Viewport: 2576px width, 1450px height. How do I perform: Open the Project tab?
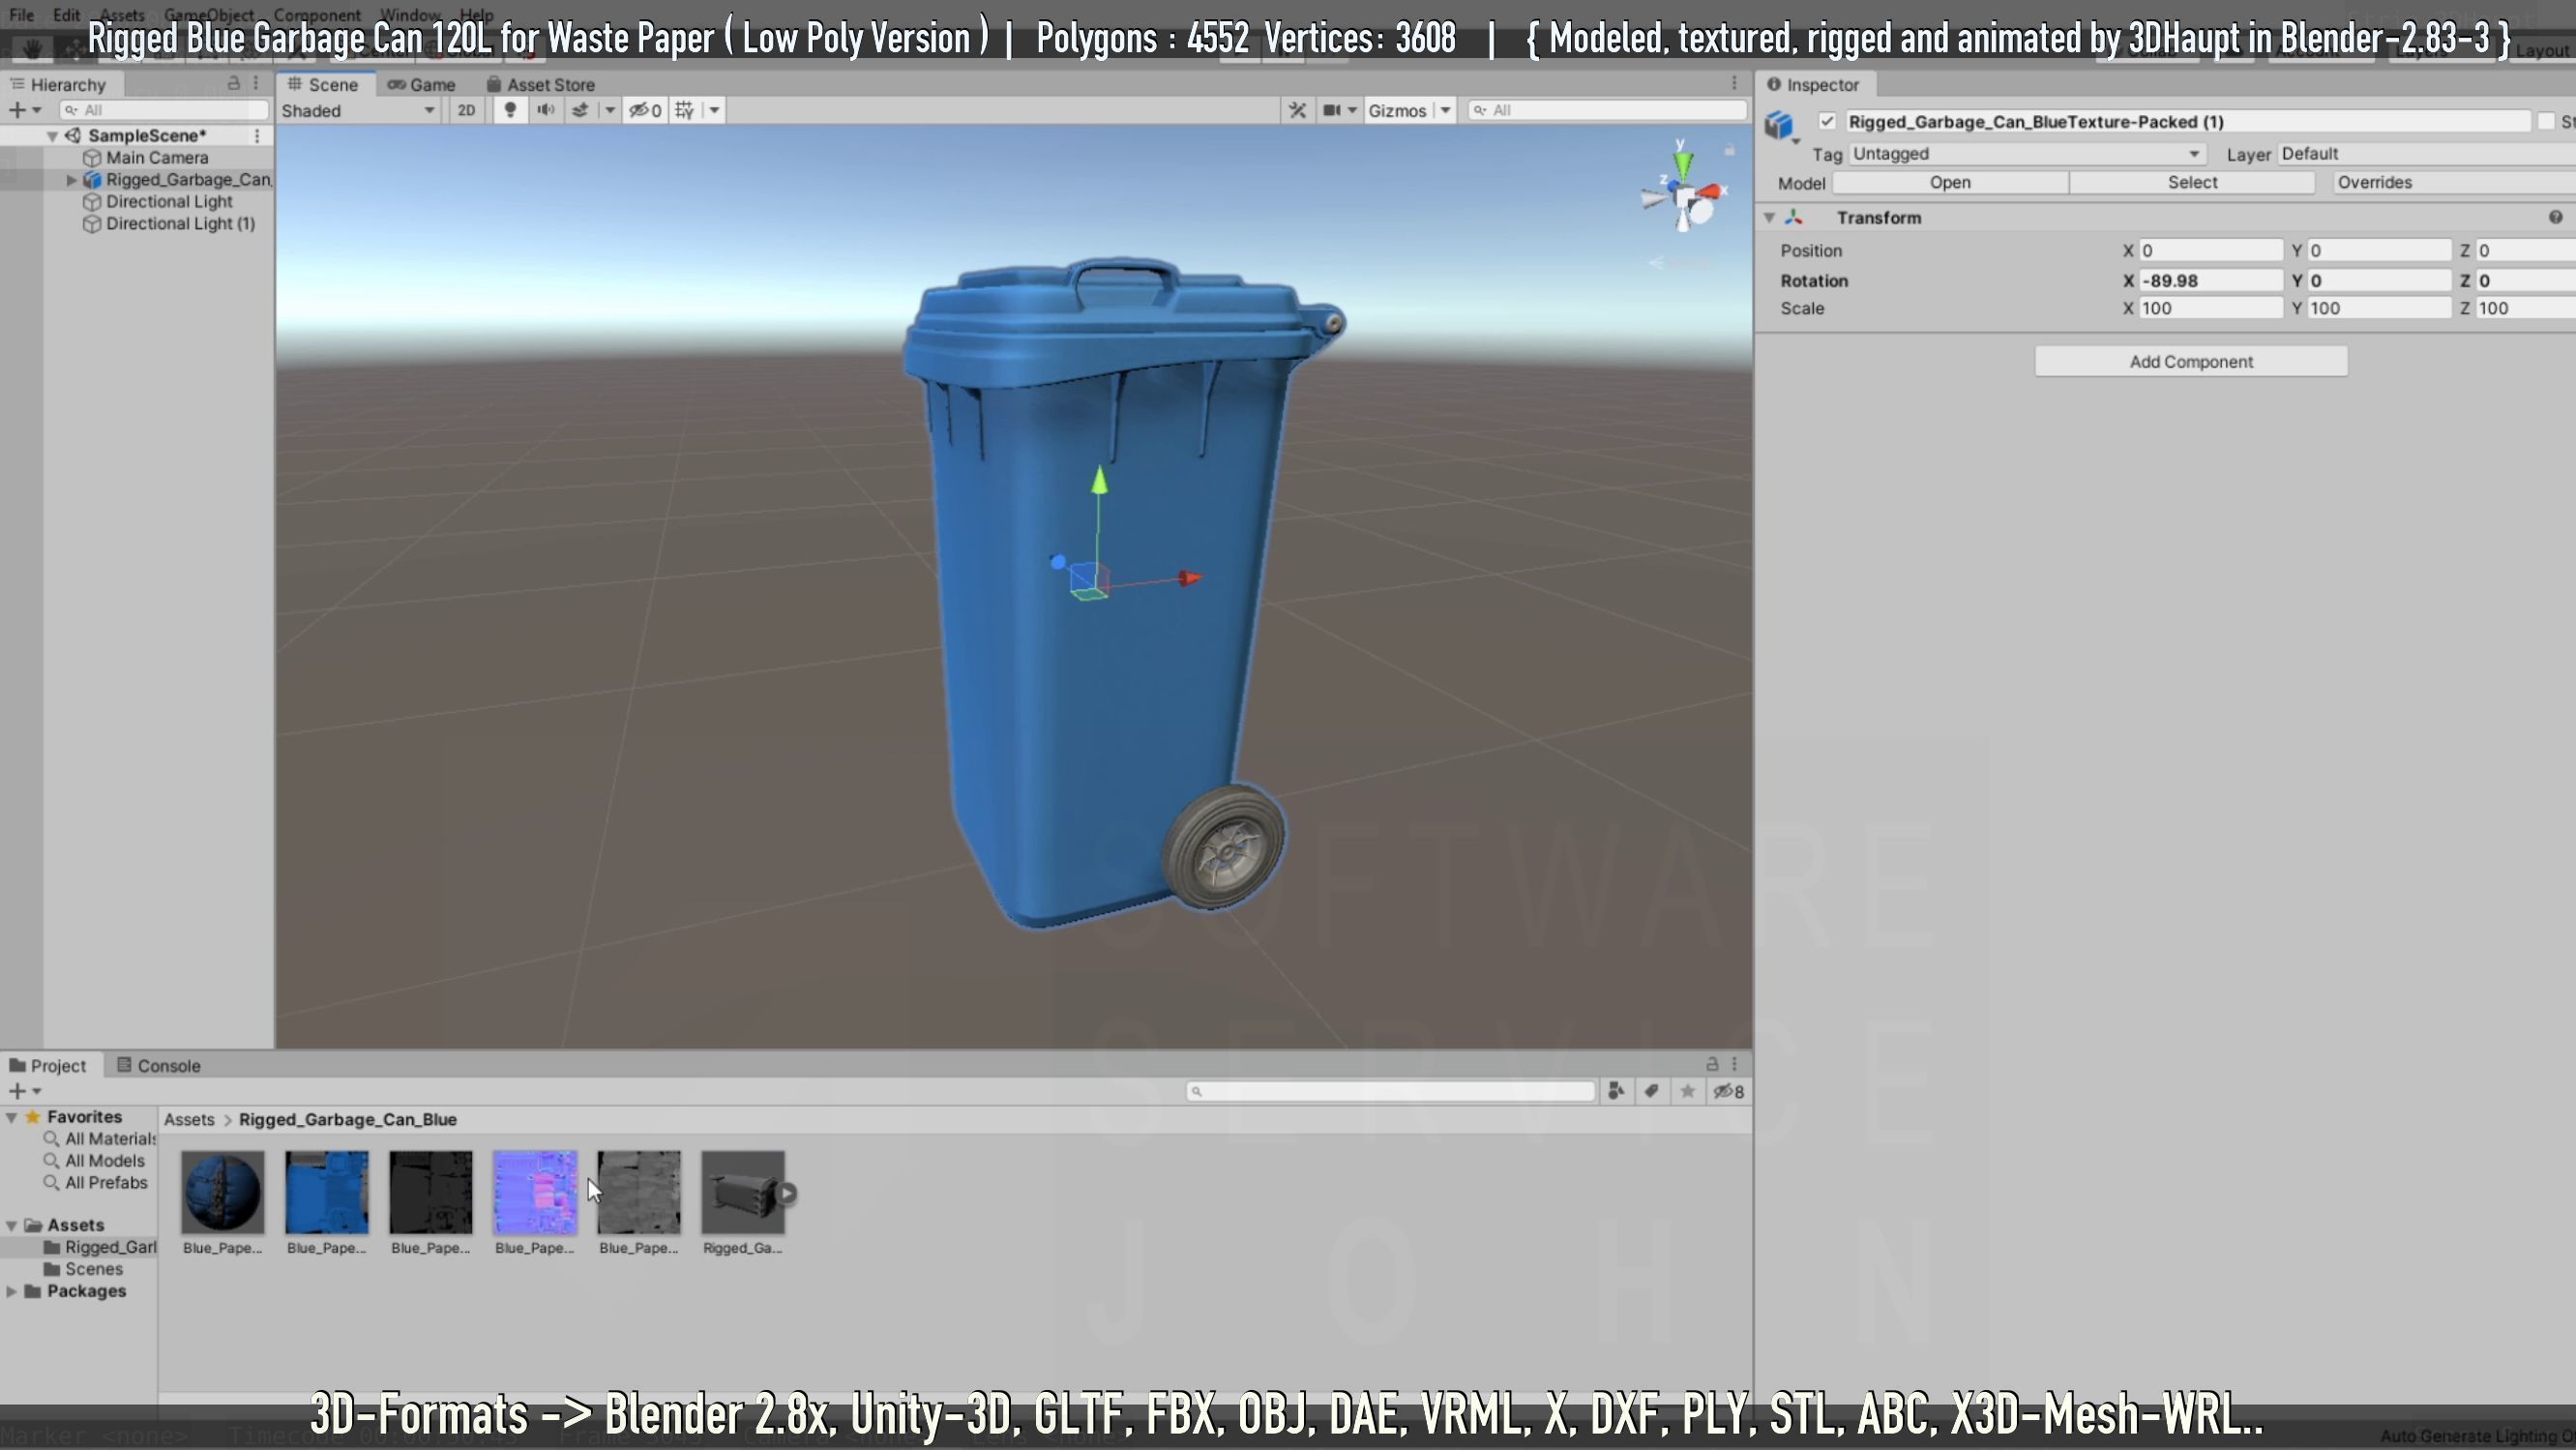tap(48, 1066)
